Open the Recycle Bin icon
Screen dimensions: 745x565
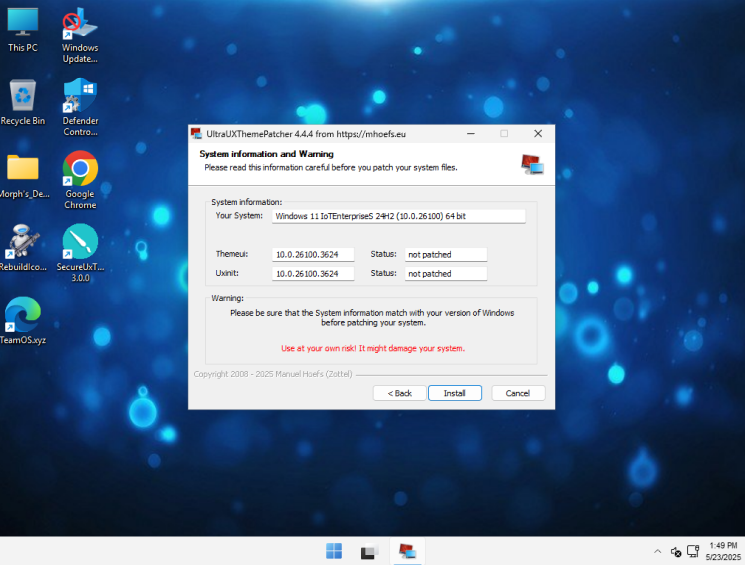click(x=22, y=102)
